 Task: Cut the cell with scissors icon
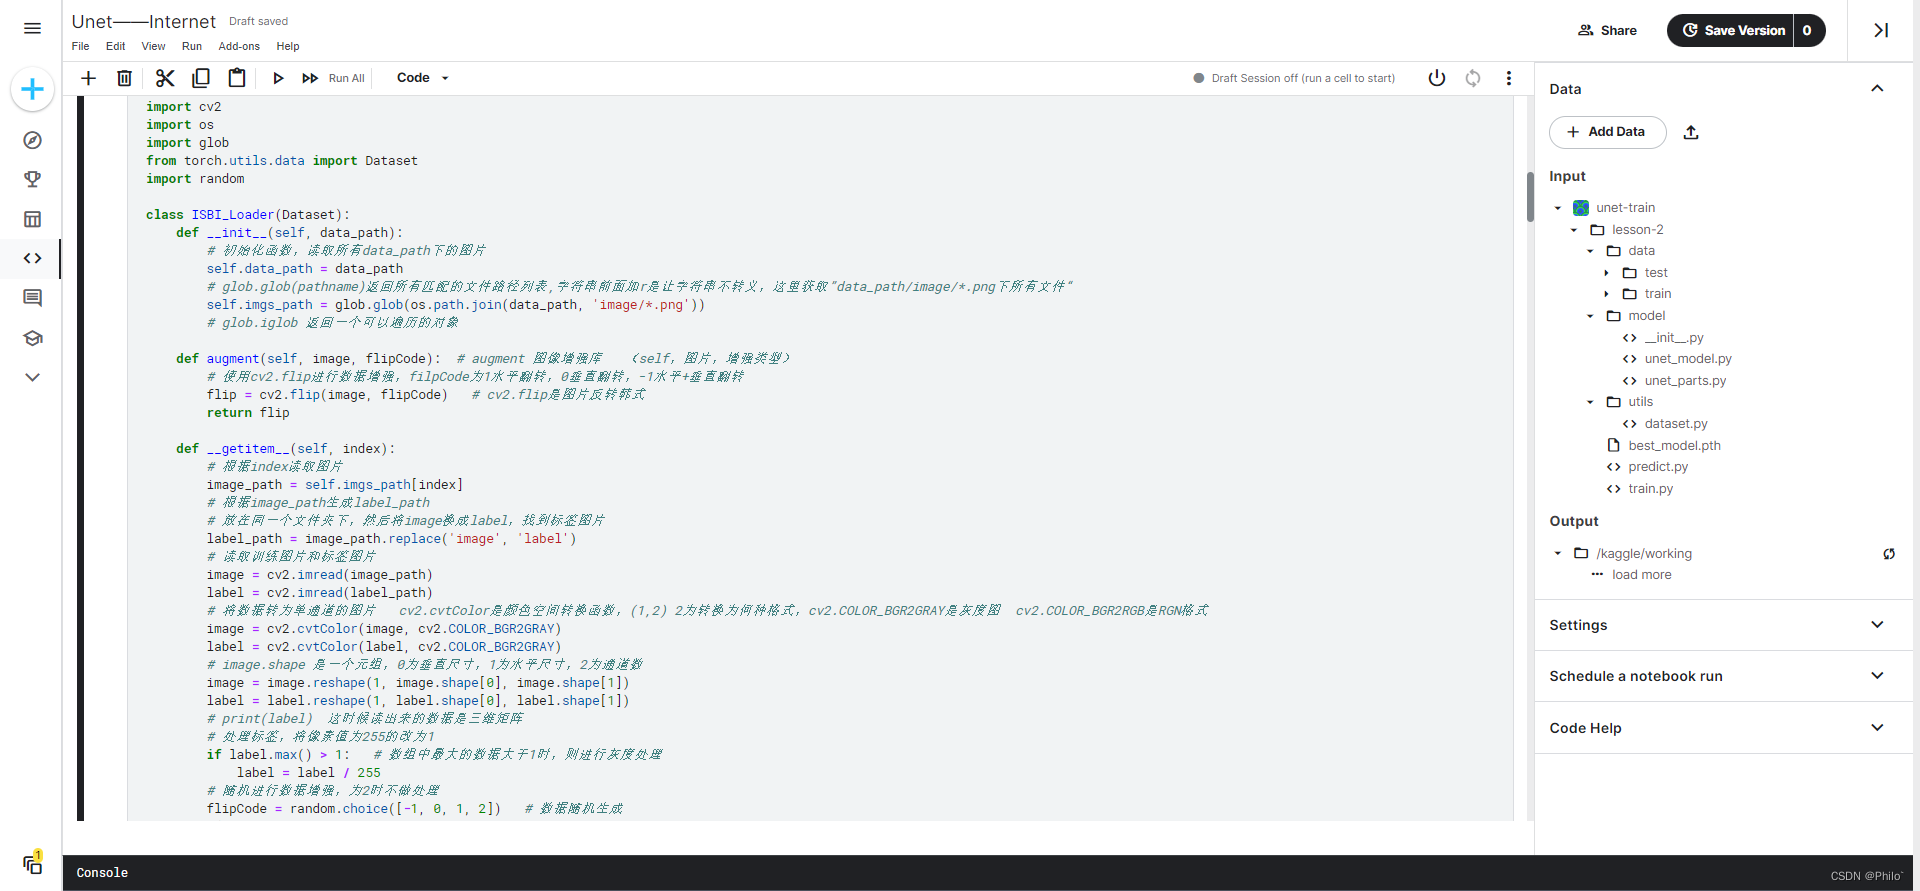(x=165, y=78)
